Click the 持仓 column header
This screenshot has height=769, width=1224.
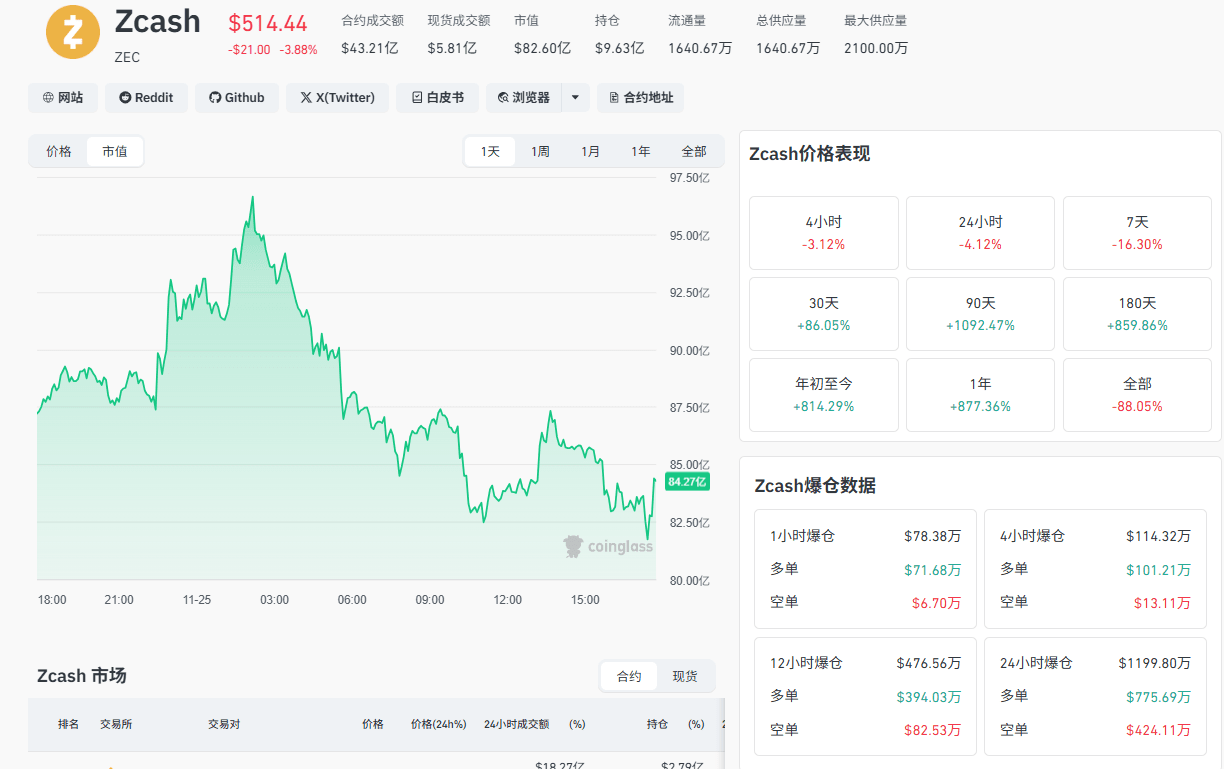click(657, 724)
